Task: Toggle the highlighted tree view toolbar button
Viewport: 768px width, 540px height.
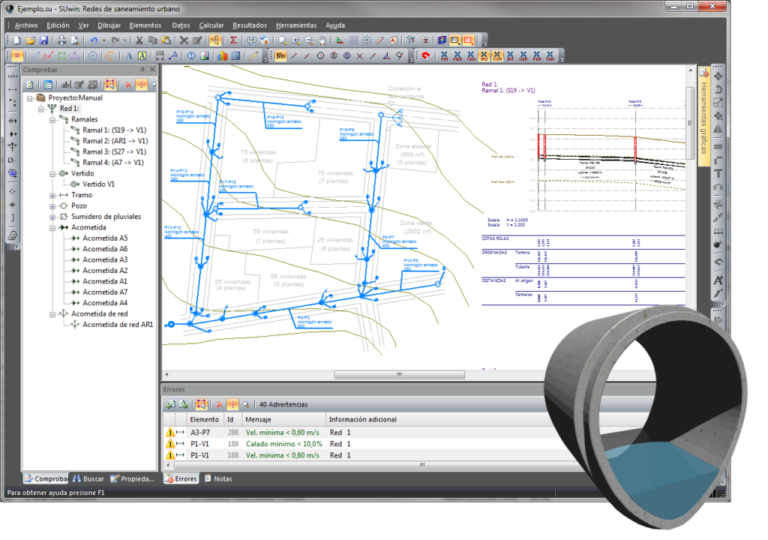Action: 110,85
